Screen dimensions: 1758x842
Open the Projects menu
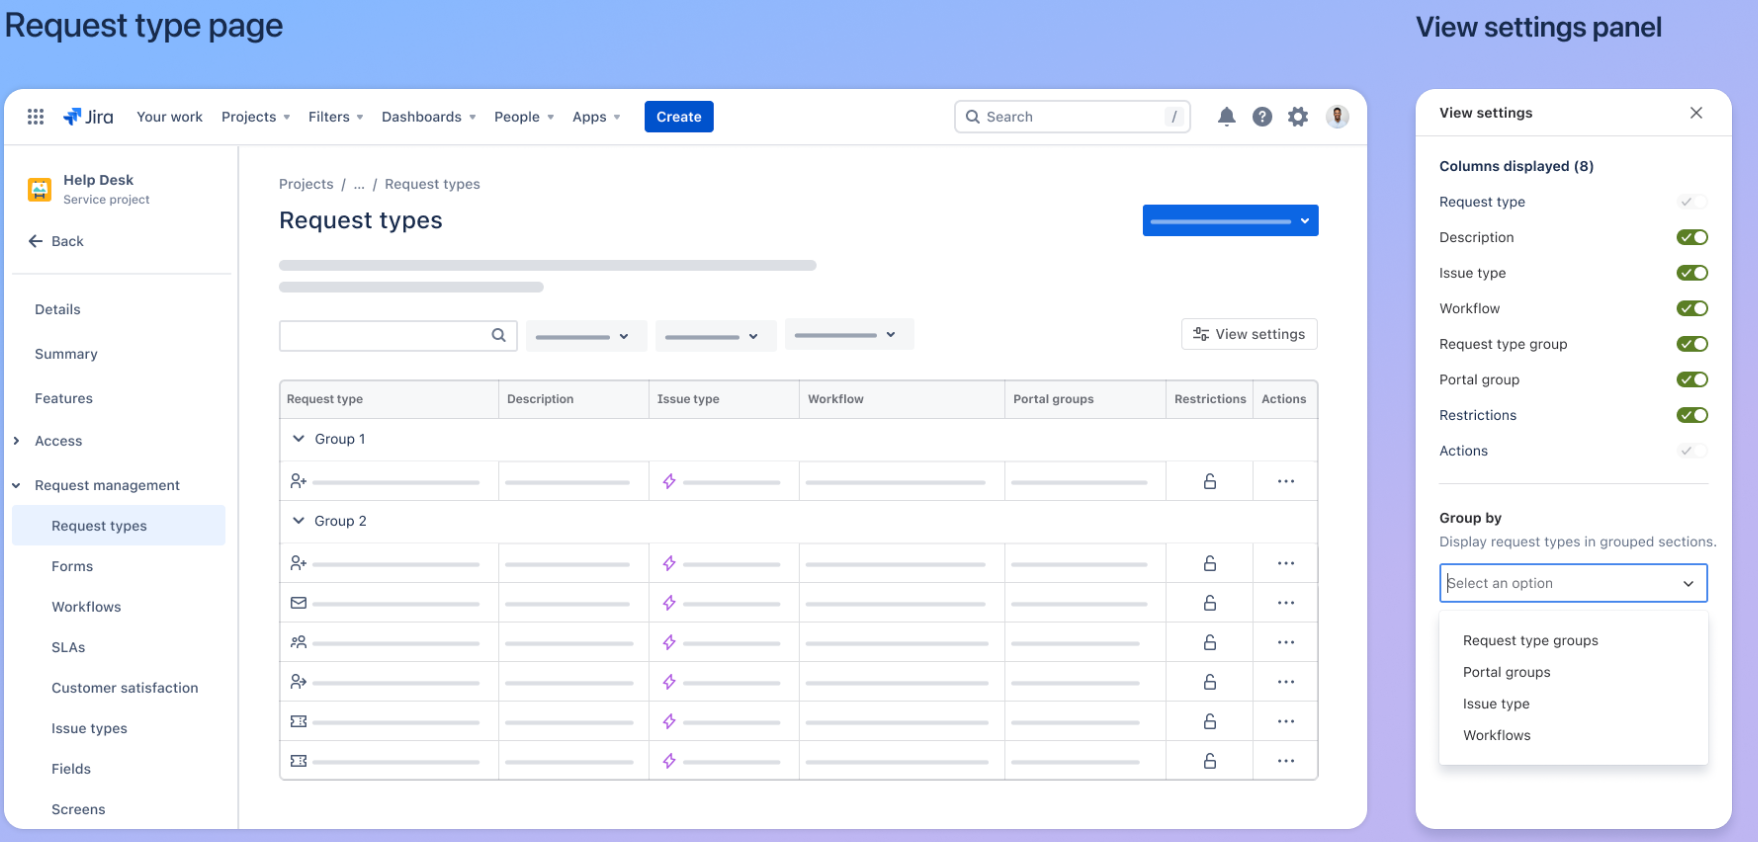pos(255,117)
